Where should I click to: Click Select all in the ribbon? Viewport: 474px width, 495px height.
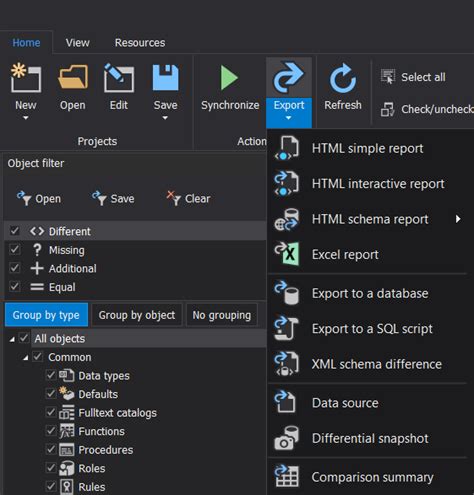413,77
